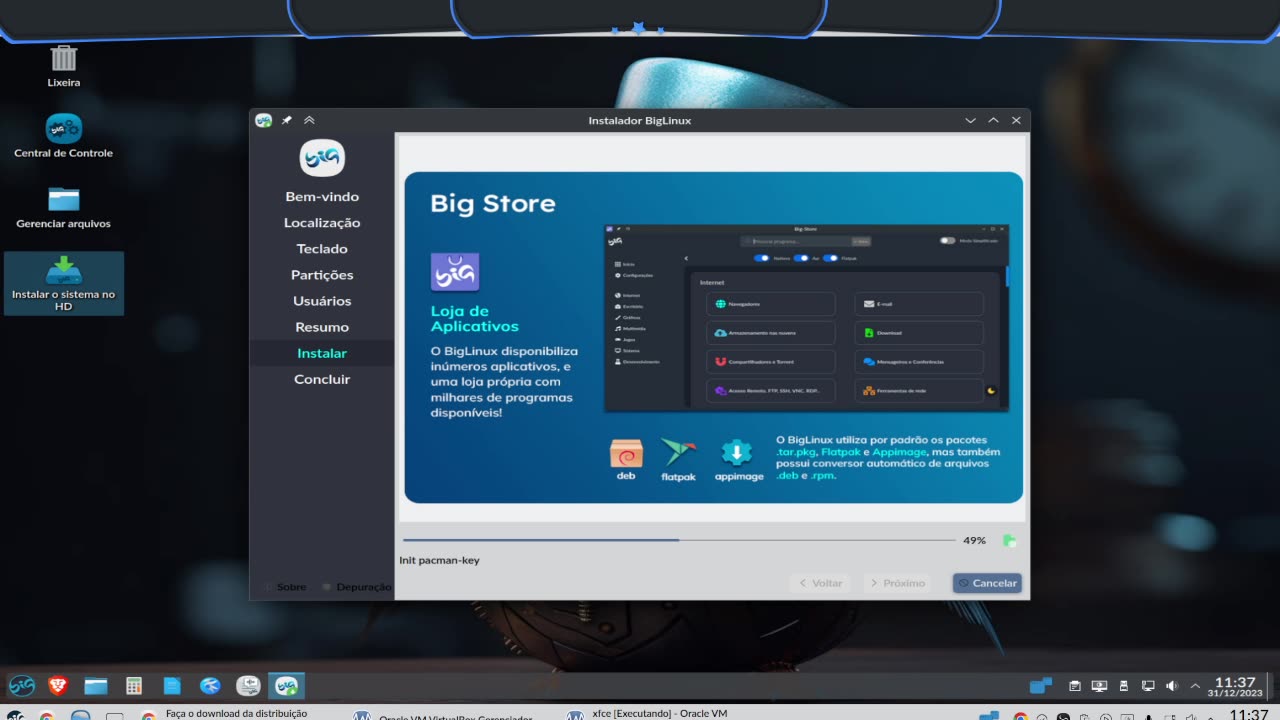Switch to the active installer taskbar entry
This screenshot has width=1280, height=720.
click(286, 685)
